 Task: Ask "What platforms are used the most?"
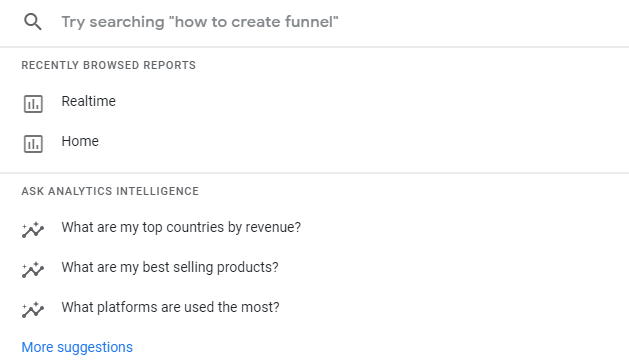(170, 307)
